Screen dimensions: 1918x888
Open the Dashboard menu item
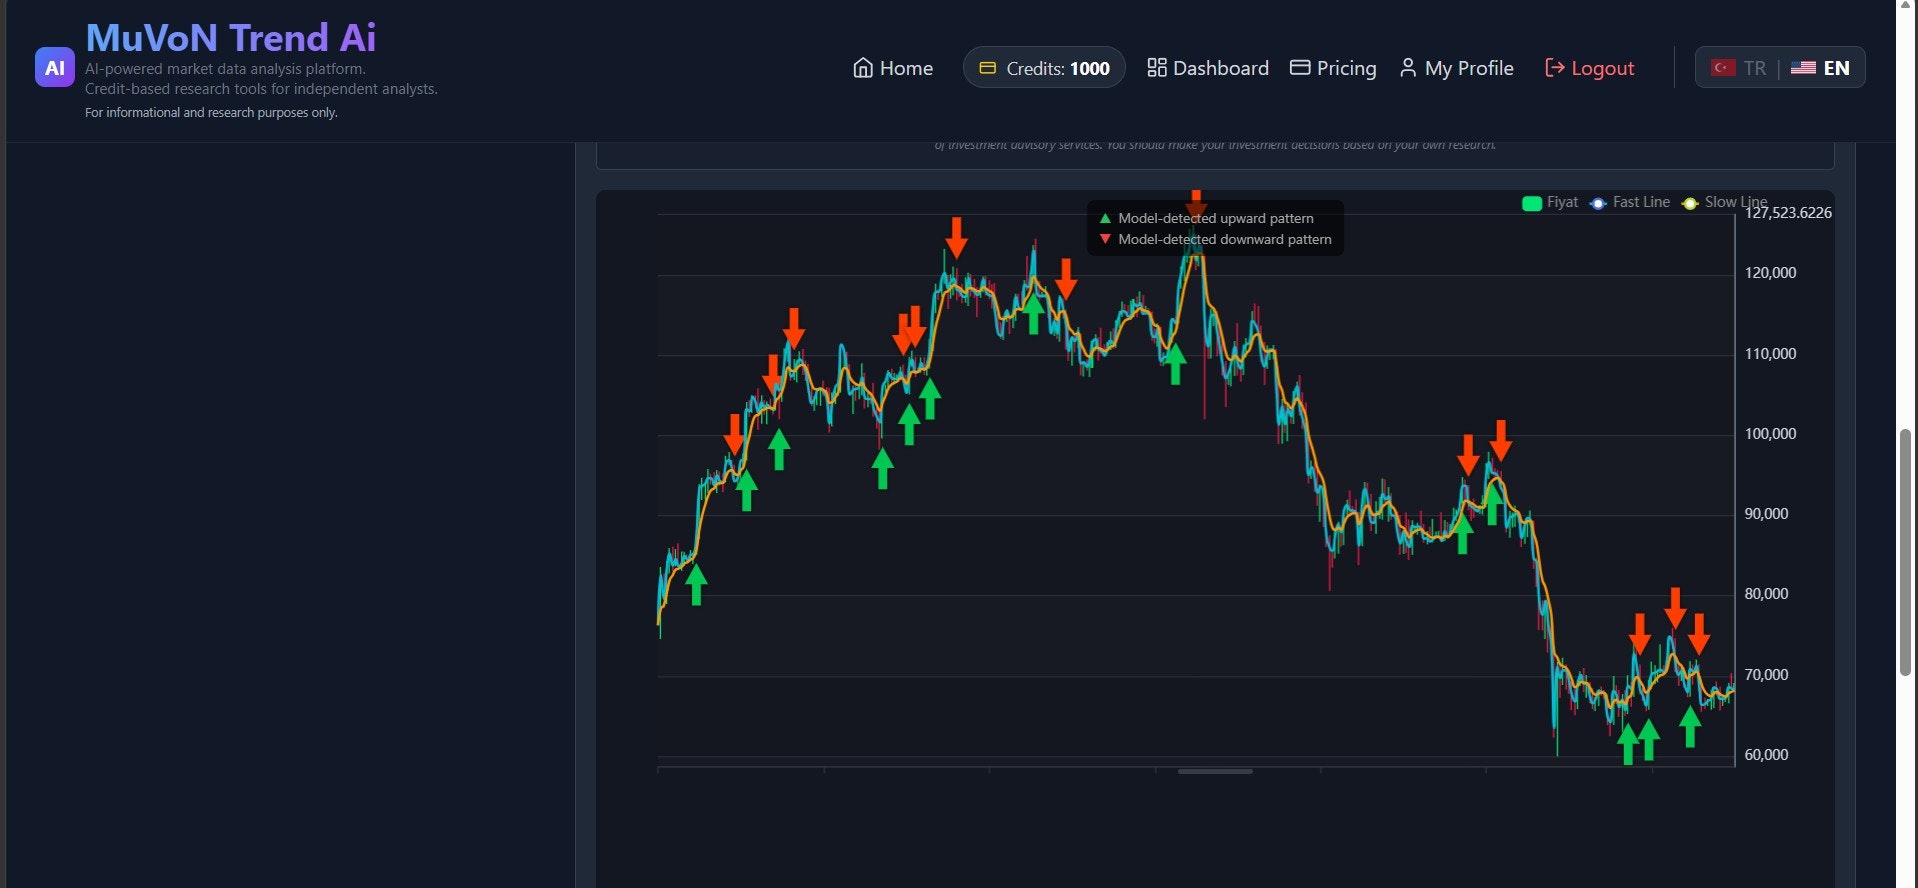tap(1208, 68)
